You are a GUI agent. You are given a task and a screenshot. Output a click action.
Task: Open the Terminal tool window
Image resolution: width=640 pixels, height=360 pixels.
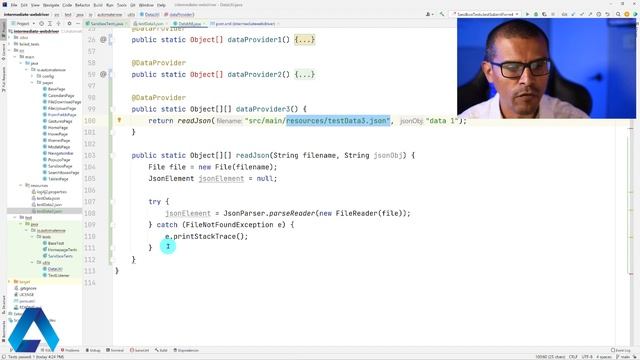pyautogui.click(x=115, y=350)
